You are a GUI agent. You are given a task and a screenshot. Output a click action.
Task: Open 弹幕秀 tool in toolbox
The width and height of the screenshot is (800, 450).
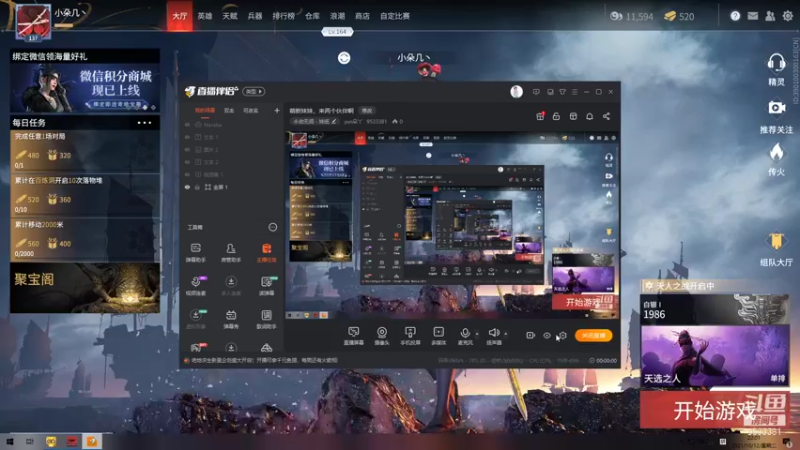pos(231,319)
